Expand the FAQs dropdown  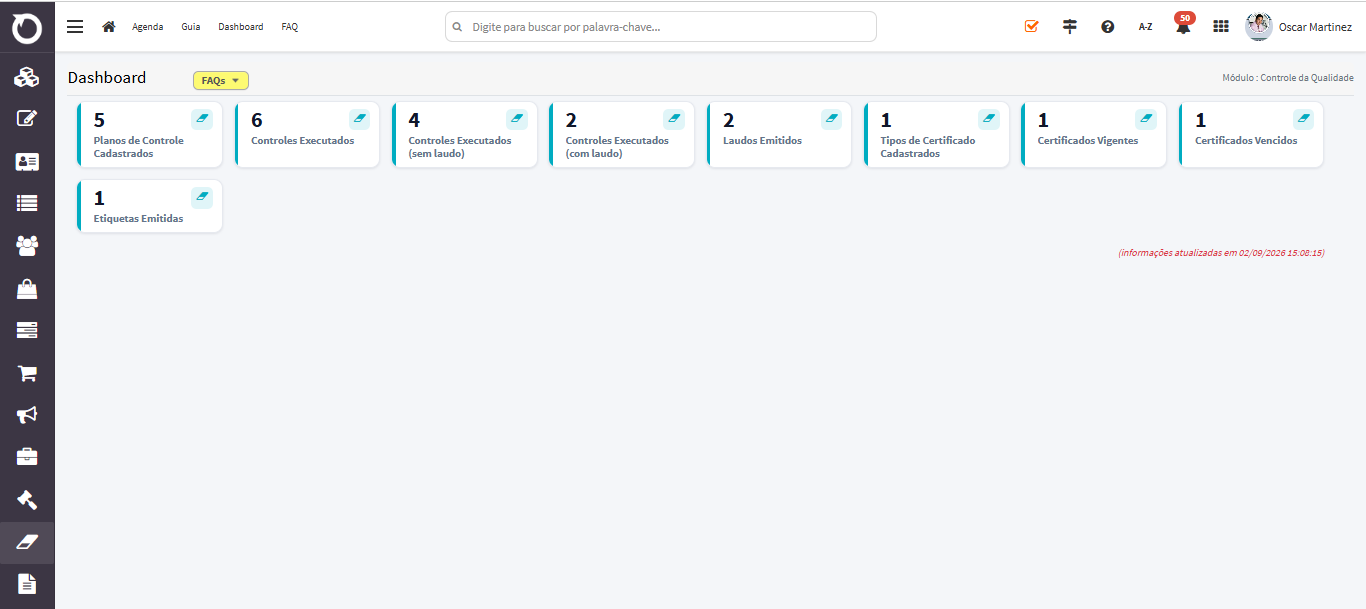[220, 81]
